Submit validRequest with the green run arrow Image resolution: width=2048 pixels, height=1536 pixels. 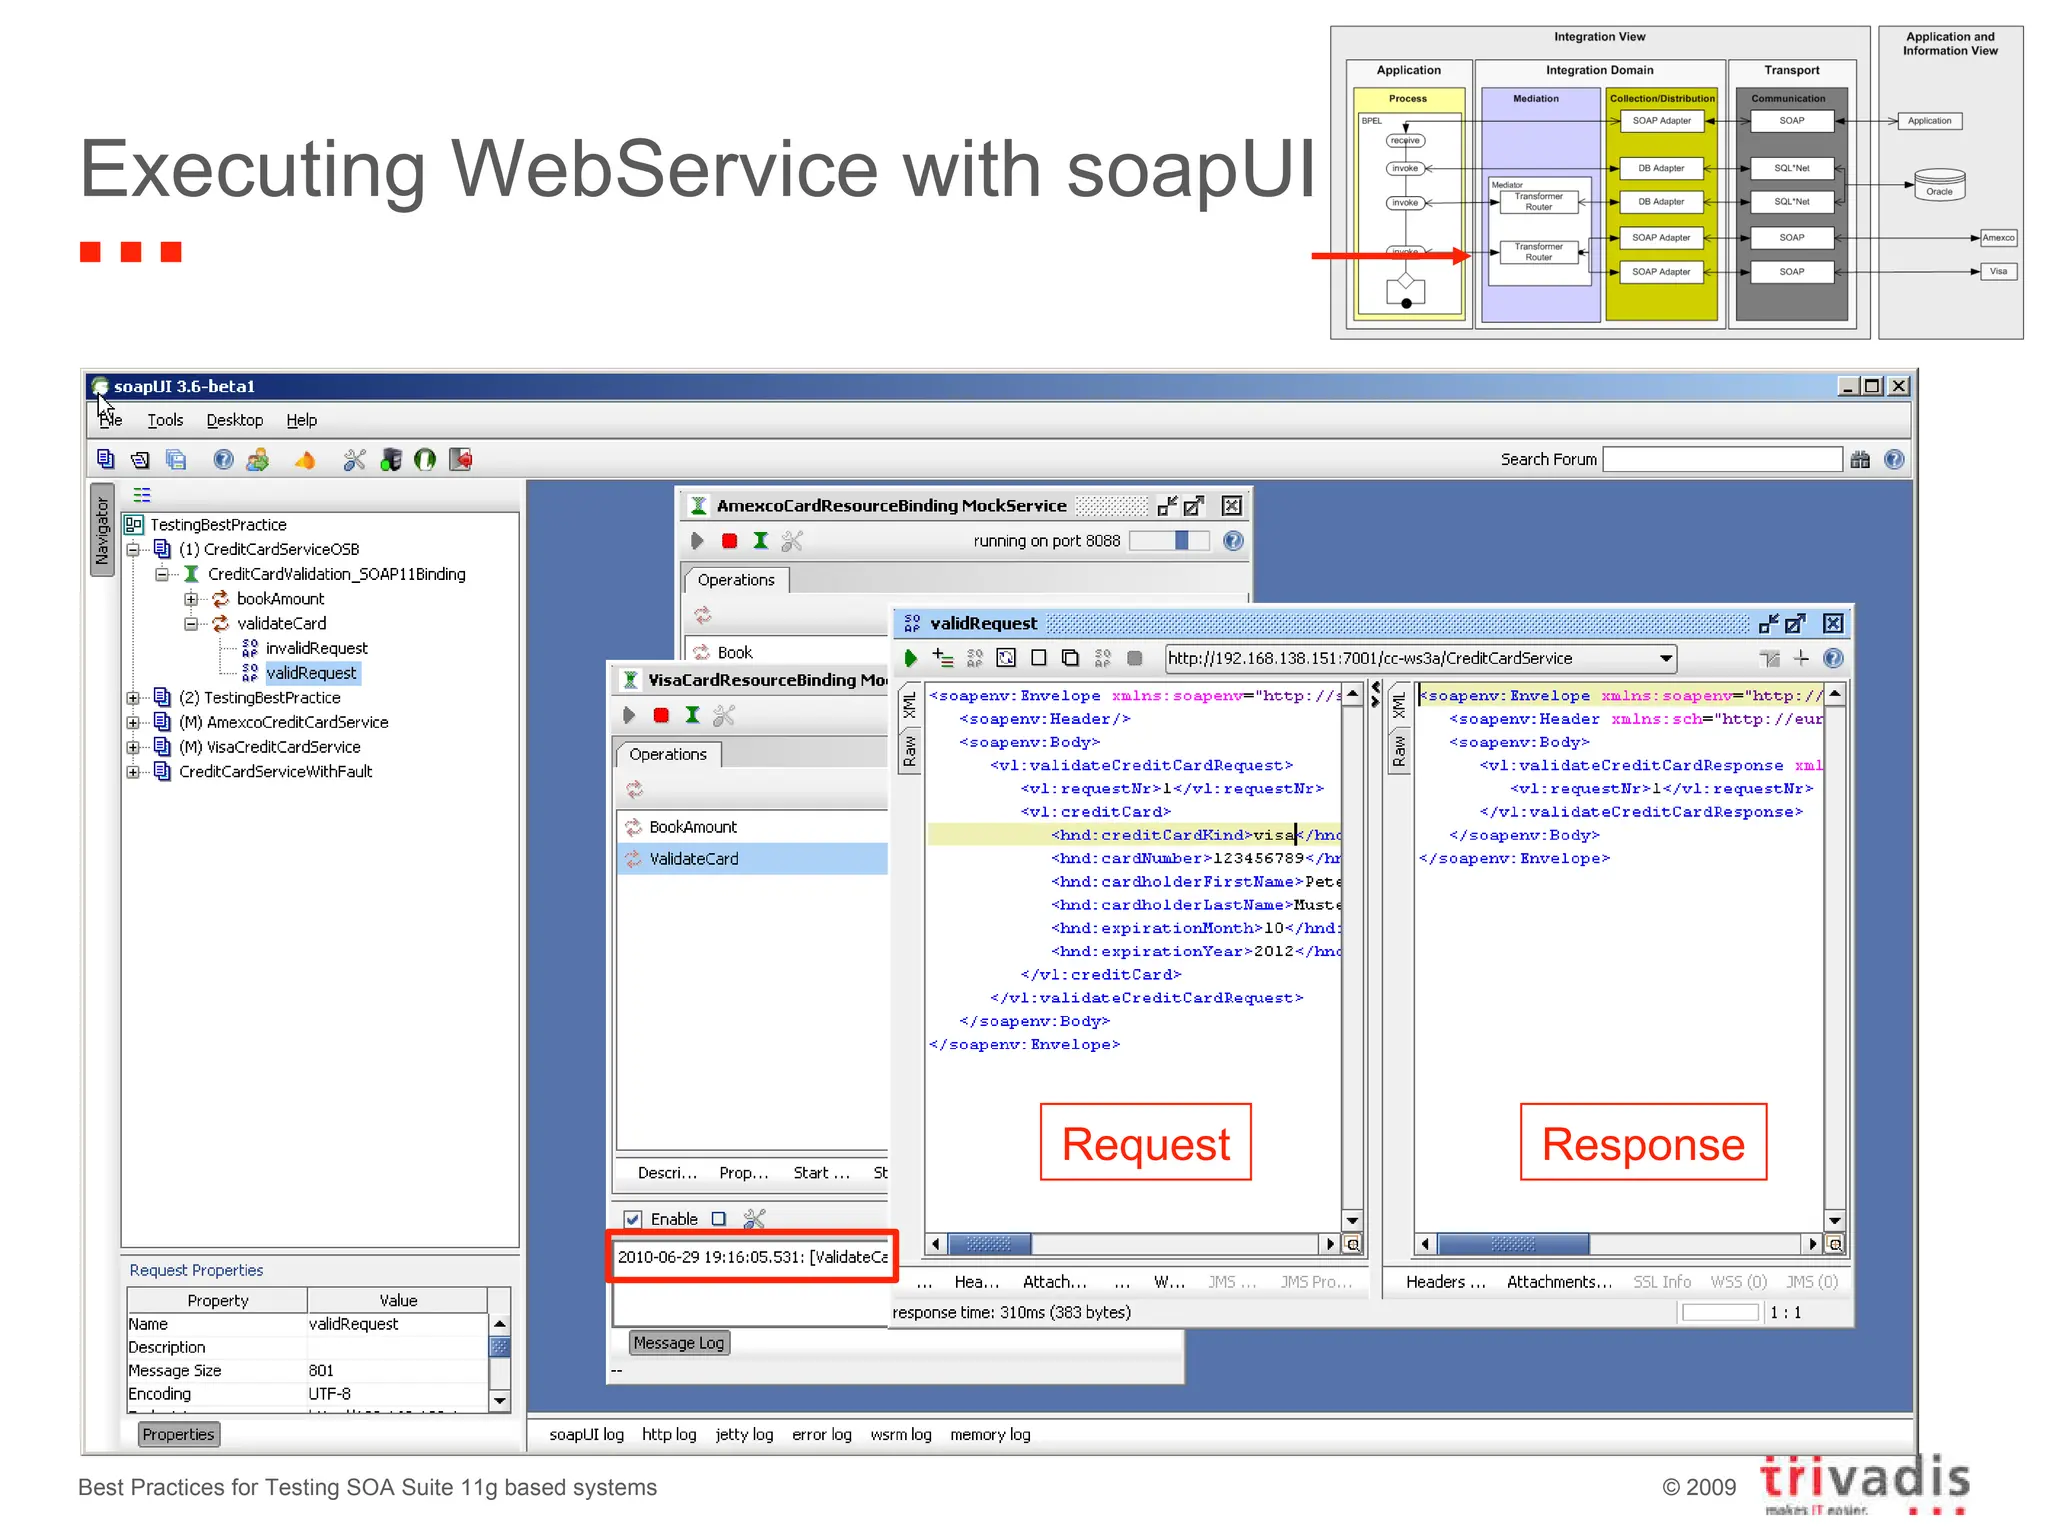coord(911,658)
